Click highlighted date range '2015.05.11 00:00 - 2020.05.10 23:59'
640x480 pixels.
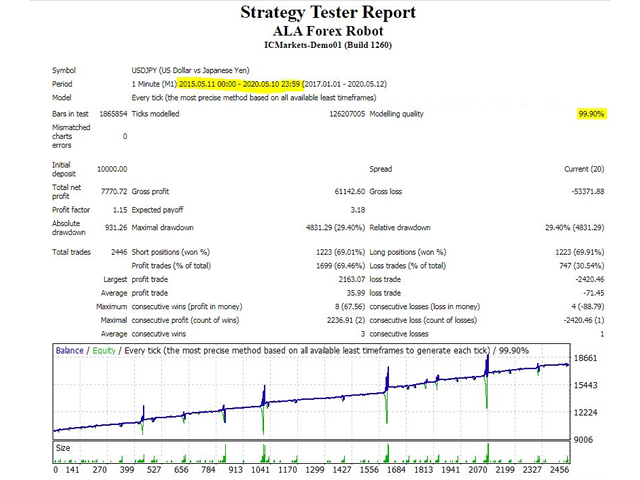pos(240,84)
